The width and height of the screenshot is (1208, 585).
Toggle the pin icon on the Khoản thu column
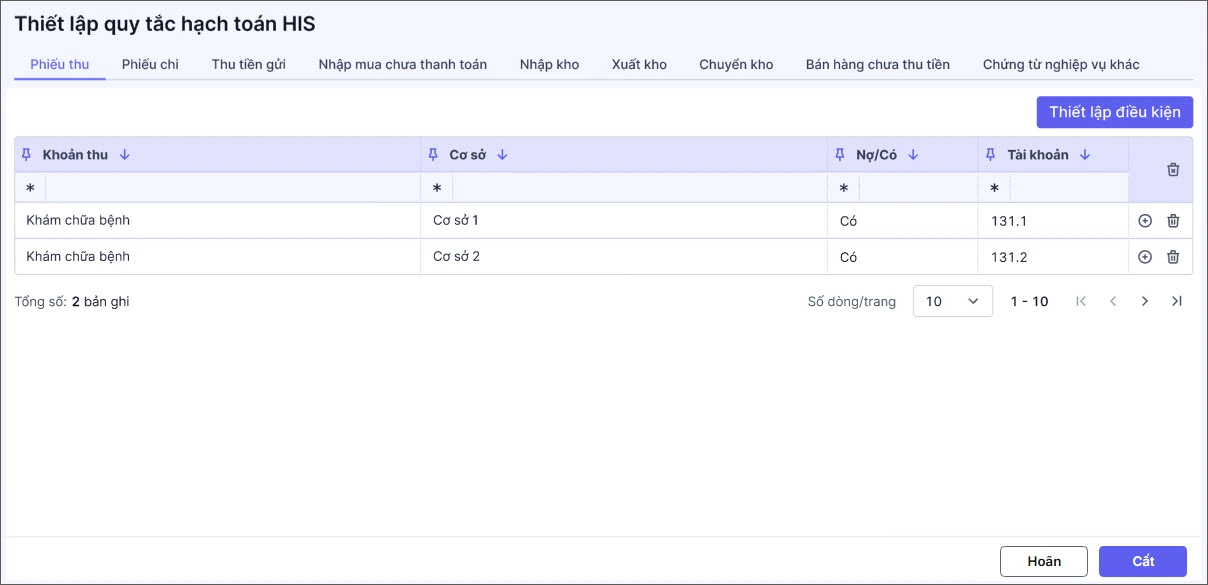tap(27, 155)
